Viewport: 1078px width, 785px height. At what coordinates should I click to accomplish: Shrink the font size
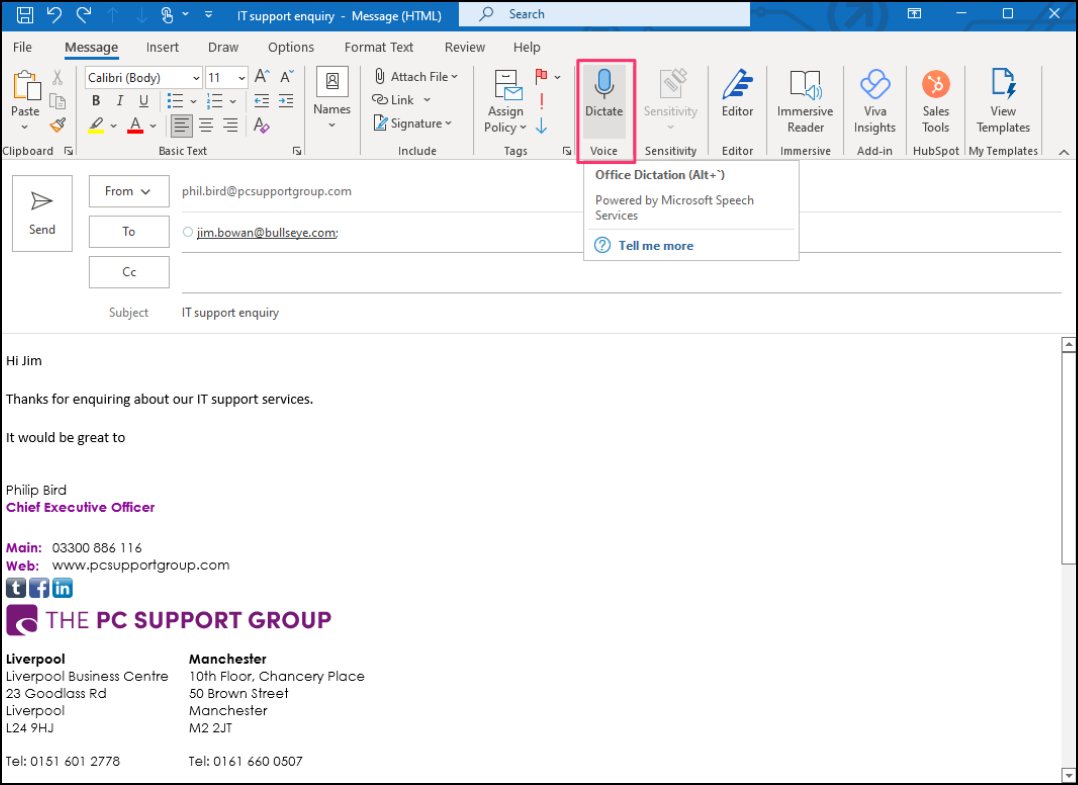click(x=286, y=77)
